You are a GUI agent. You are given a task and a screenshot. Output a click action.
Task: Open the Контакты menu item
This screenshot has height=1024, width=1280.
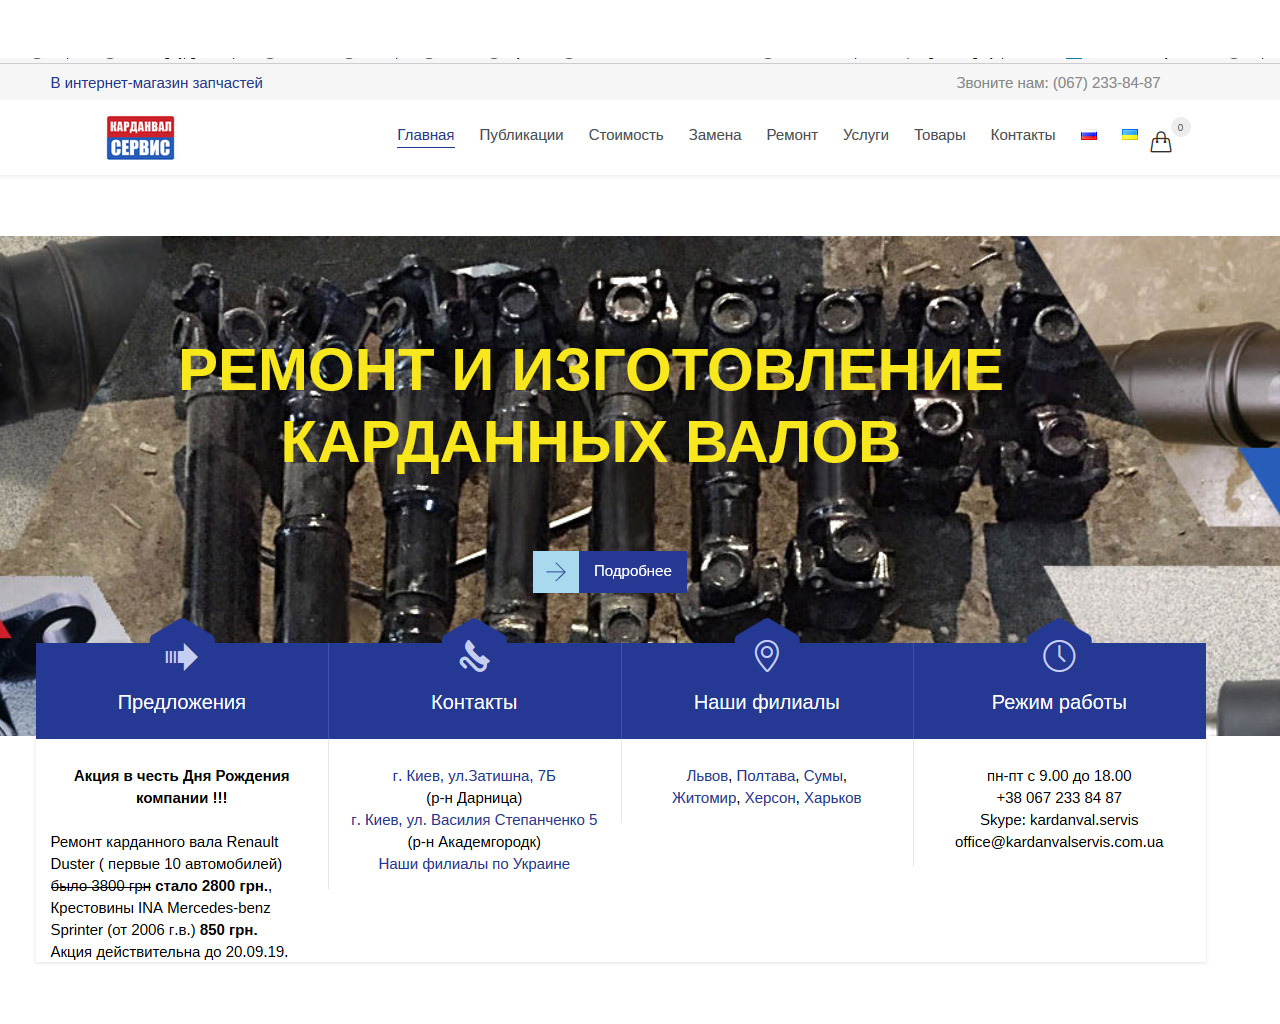pos(1023,135)
